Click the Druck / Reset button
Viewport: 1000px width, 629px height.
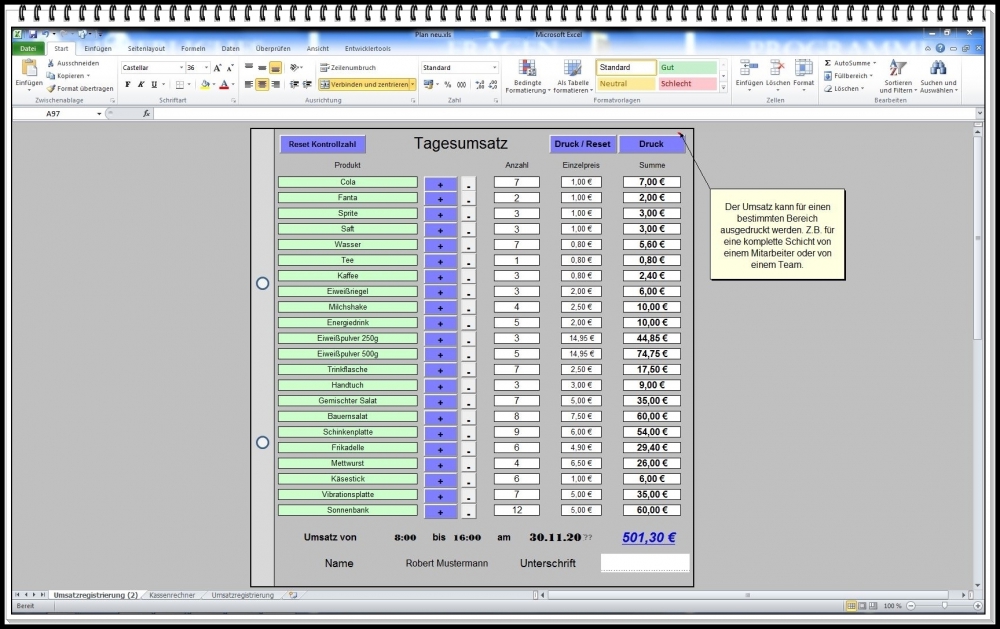tap(583, 143)
